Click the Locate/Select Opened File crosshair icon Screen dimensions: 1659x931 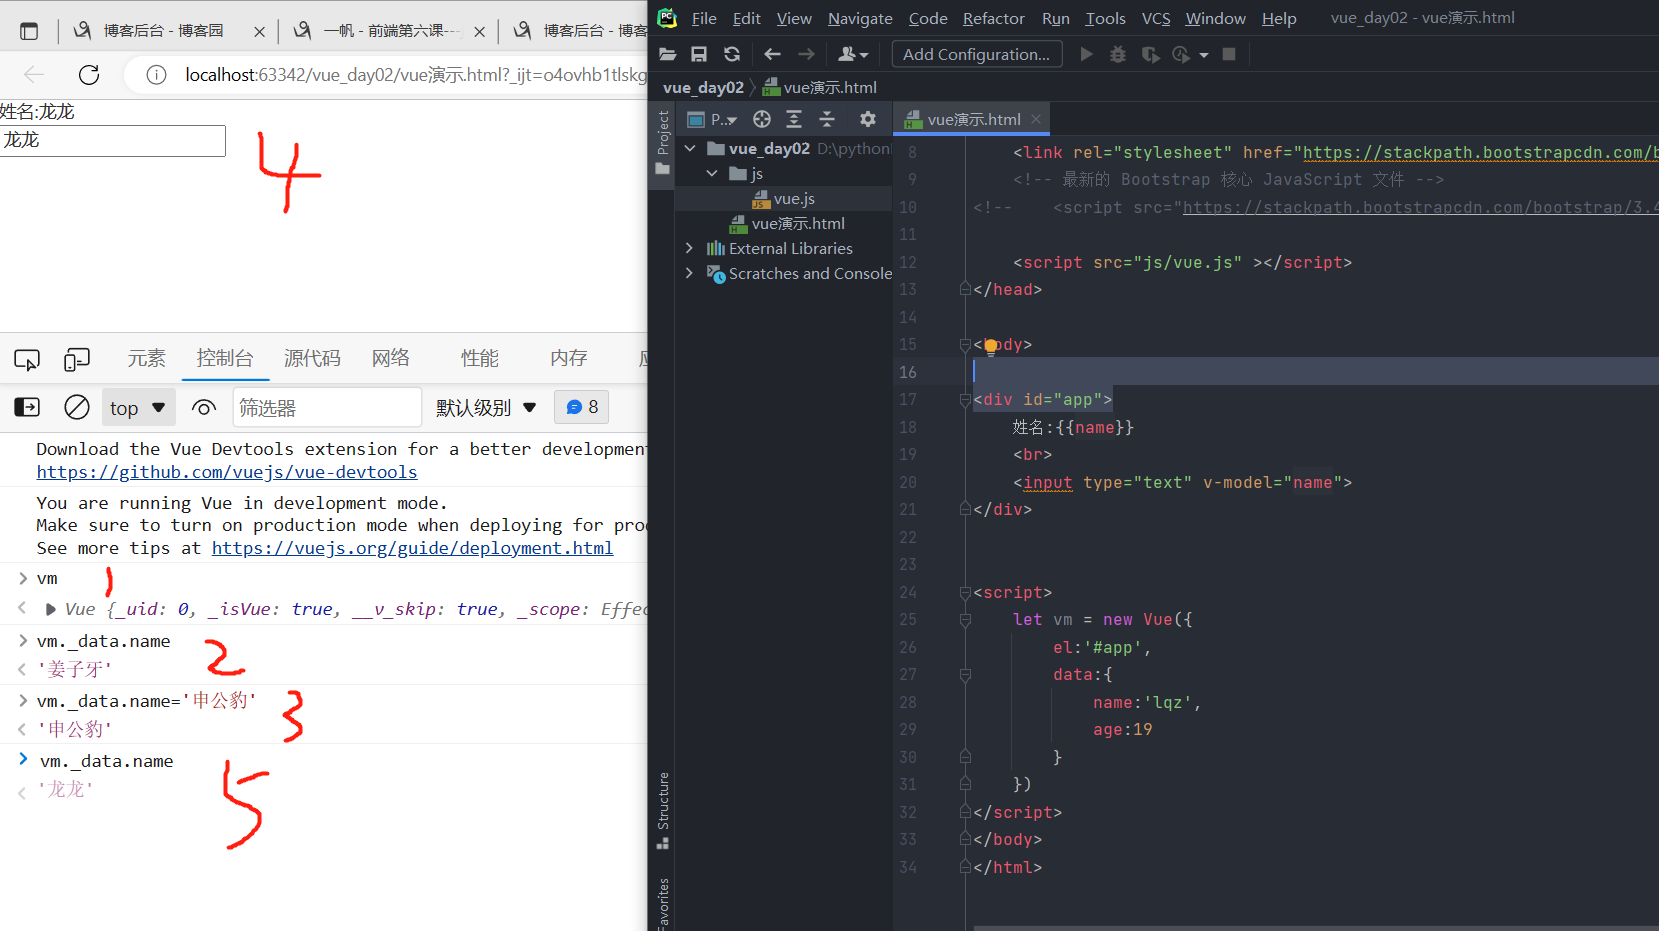pos(762,120)
